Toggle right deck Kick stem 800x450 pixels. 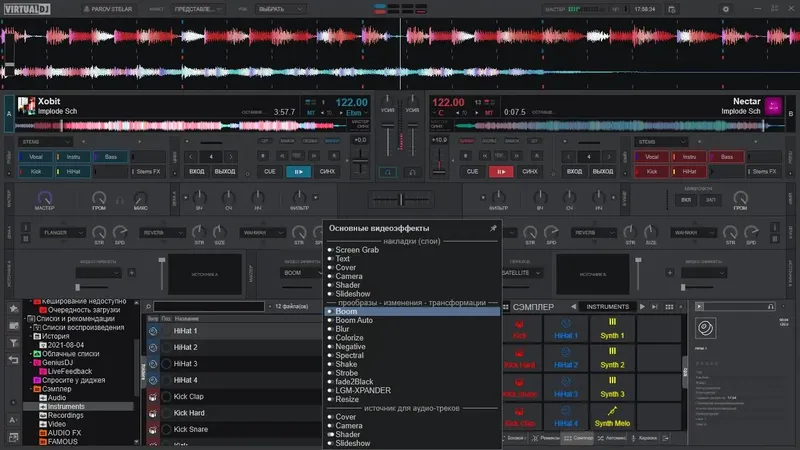(x=652, y=171)
